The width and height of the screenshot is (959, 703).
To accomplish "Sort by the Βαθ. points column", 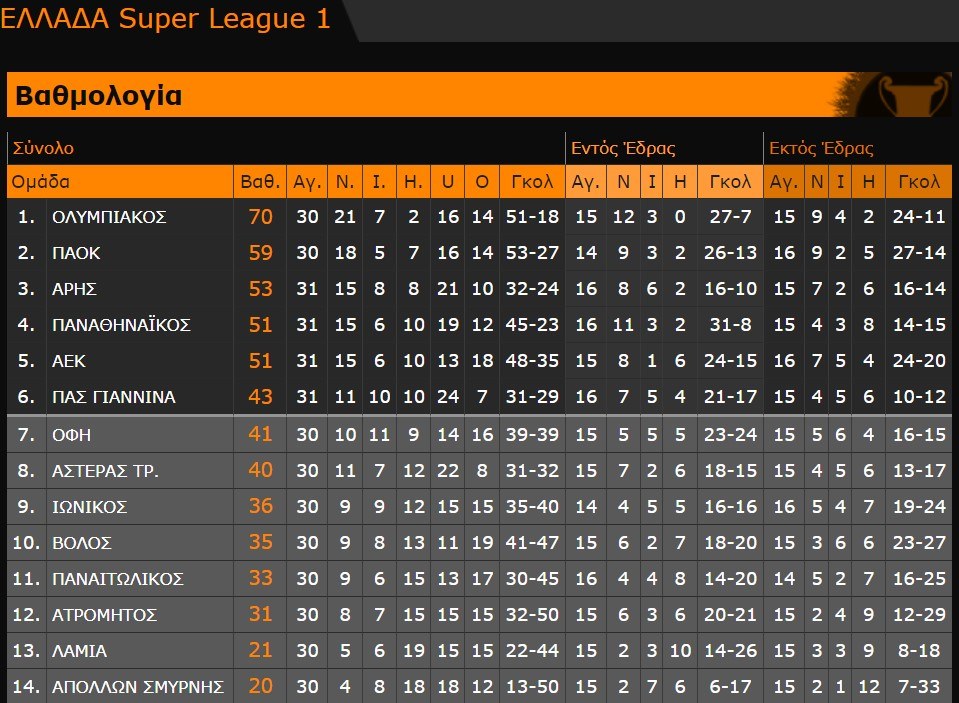I will coord(260,182).
